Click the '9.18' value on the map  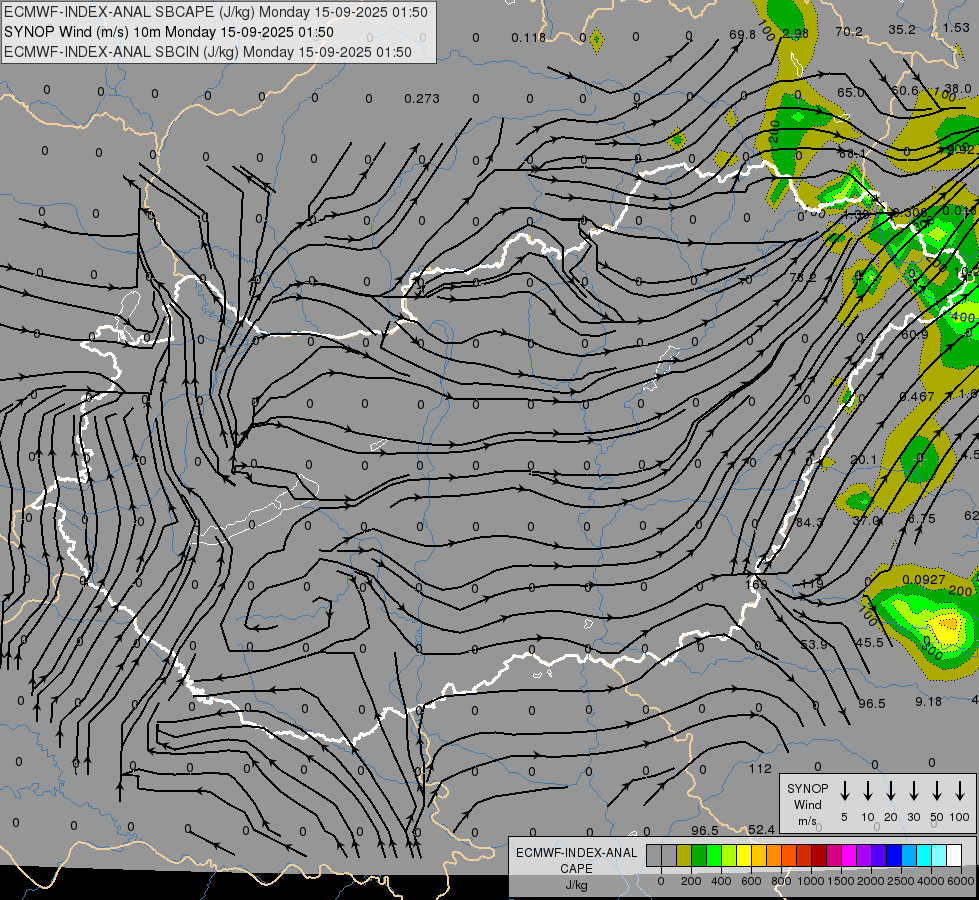click(x=928, y=702)
